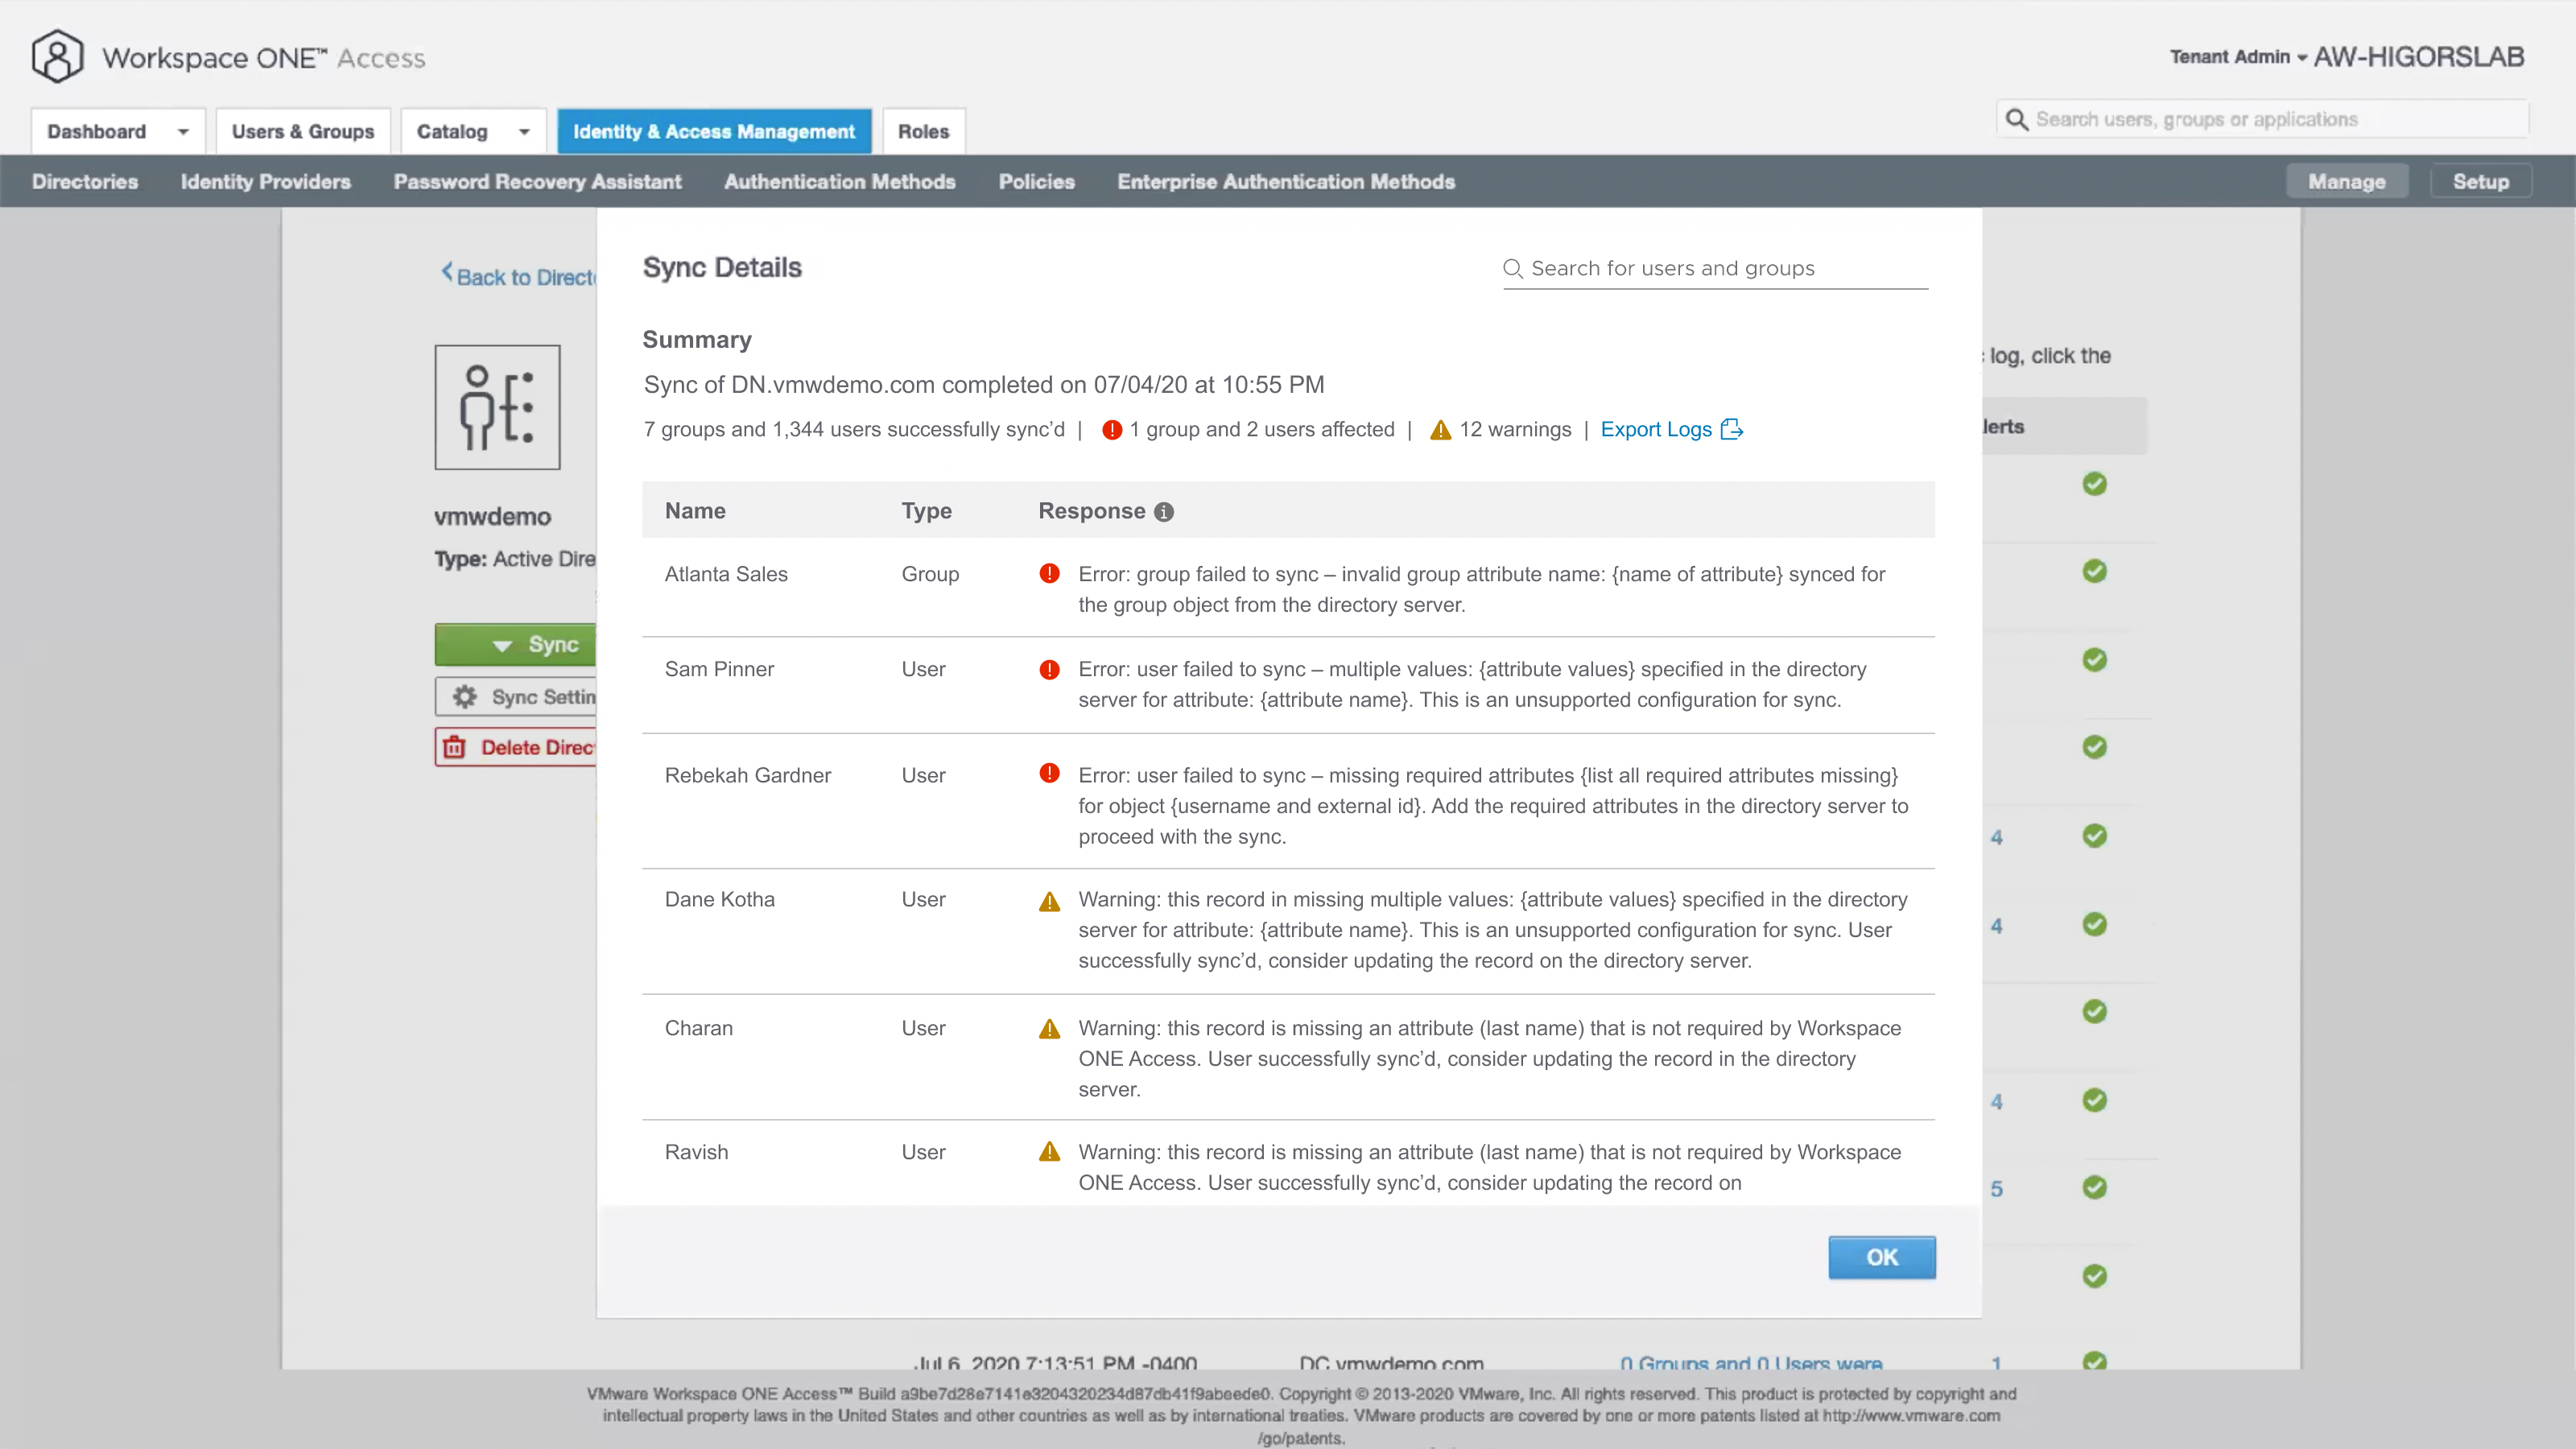This screenshot has height=1449, width=2576.
Task: Open the Identity Providers submenu item
Action: 265,182
